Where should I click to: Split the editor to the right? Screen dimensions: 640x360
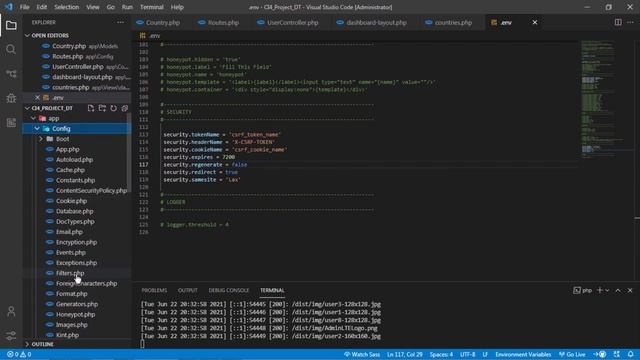[618, 22]
